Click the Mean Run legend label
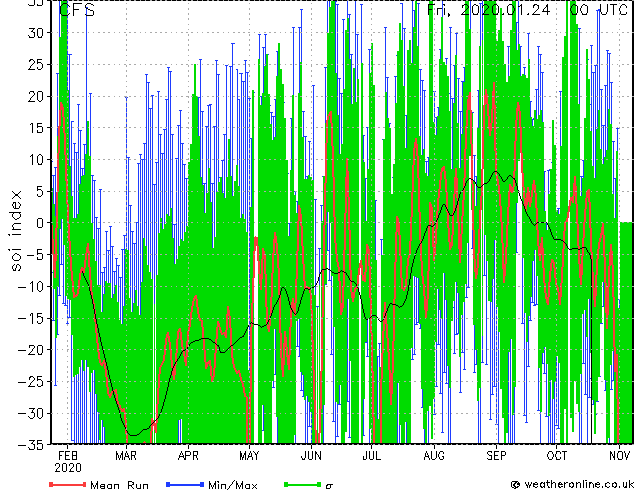This screenshot has height=490, width=634. (119, 485)
